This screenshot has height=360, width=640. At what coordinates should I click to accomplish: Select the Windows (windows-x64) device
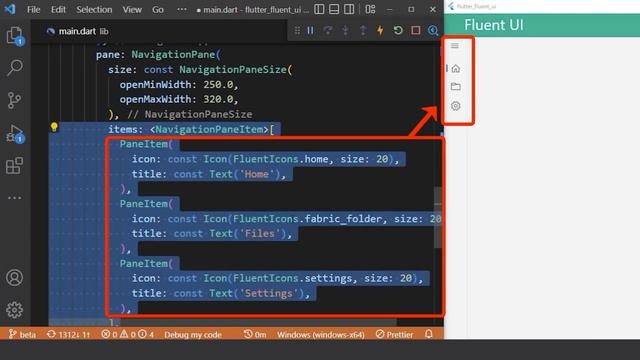[x=320, y=335]
